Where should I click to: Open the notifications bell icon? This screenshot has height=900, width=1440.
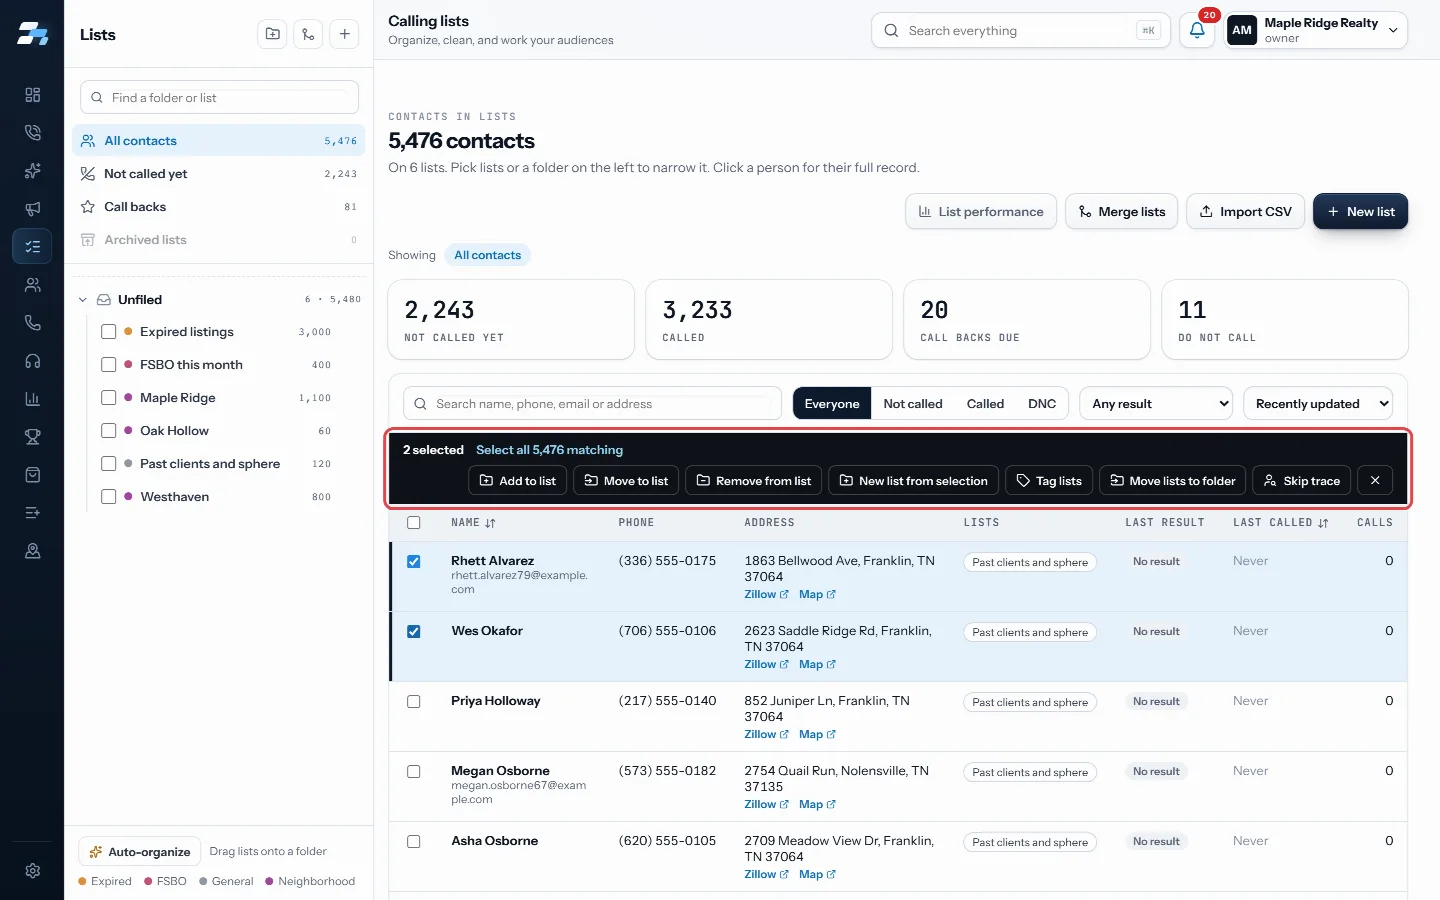[1197, 30]
